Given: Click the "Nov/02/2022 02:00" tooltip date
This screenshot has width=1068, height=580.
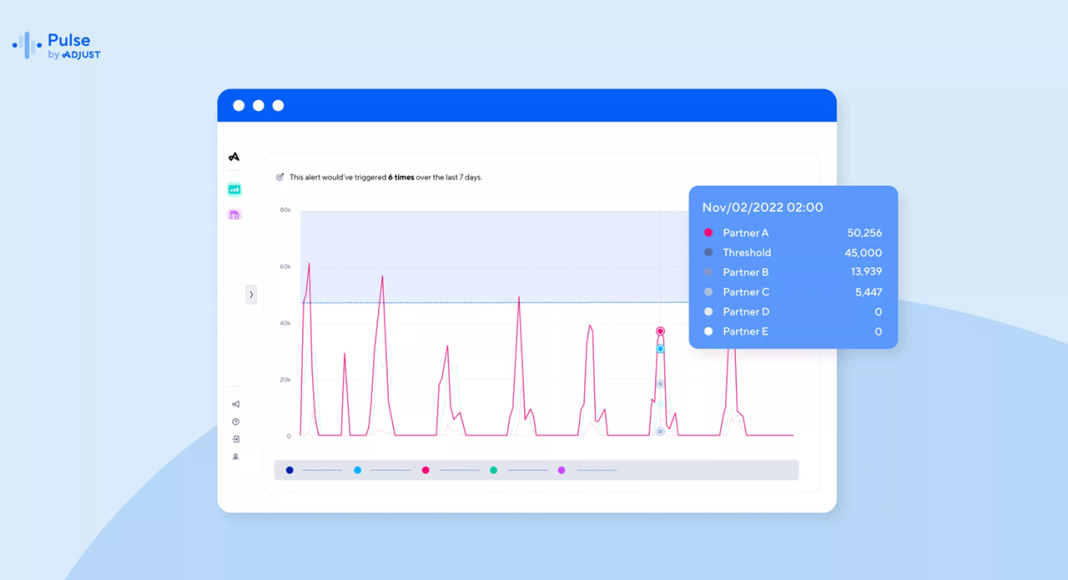Looking at the screenshot, I should [762, 208].
